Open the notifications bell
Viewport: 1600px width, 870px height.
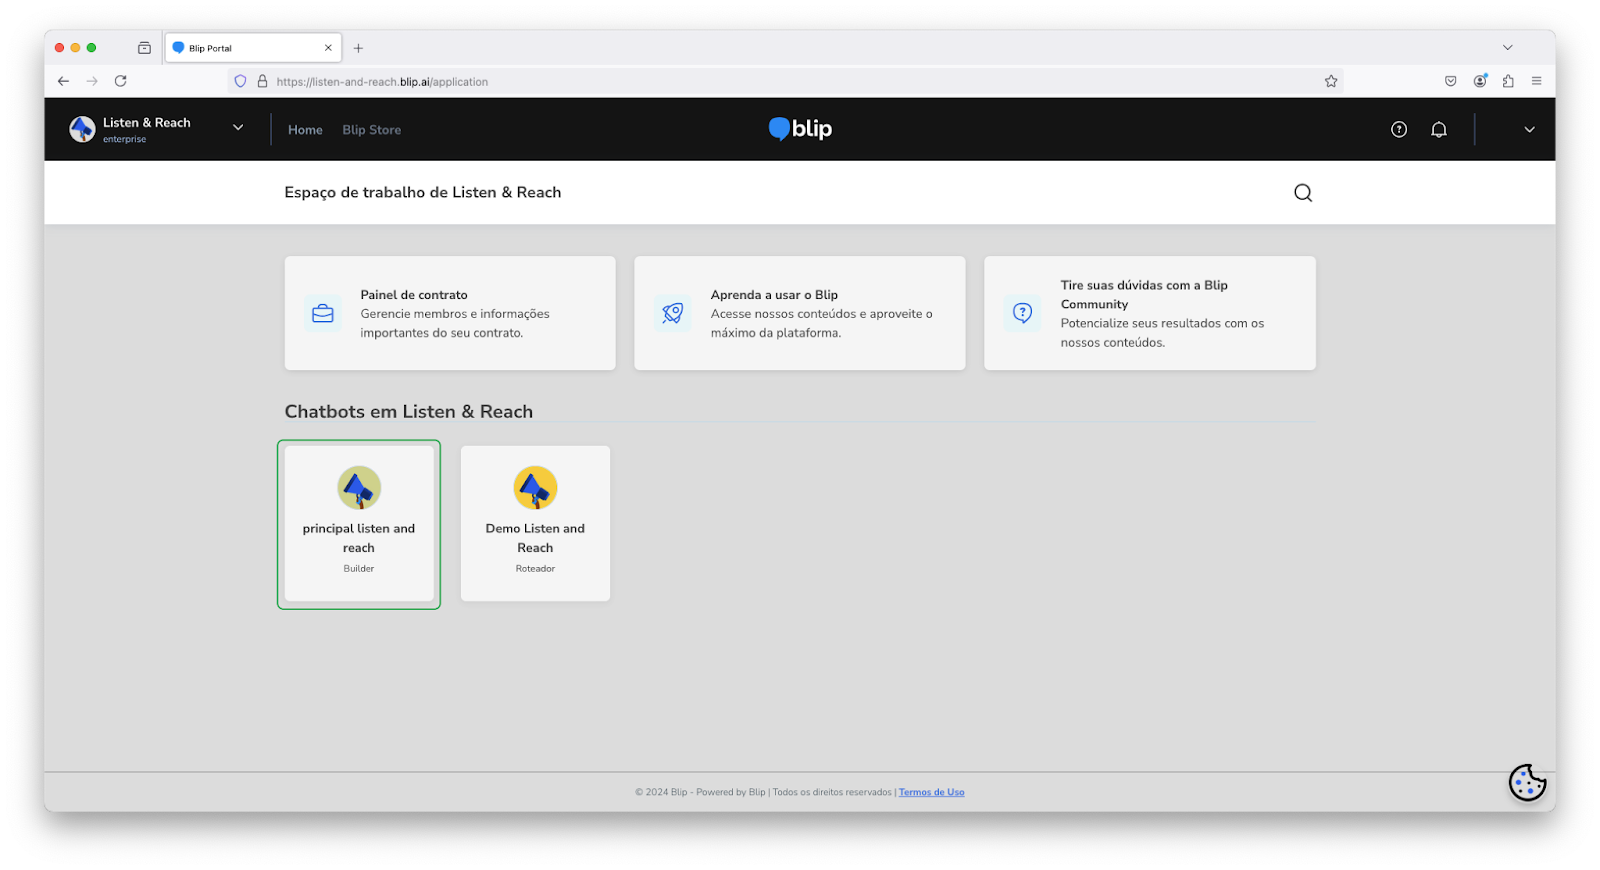click(1439, 129)
